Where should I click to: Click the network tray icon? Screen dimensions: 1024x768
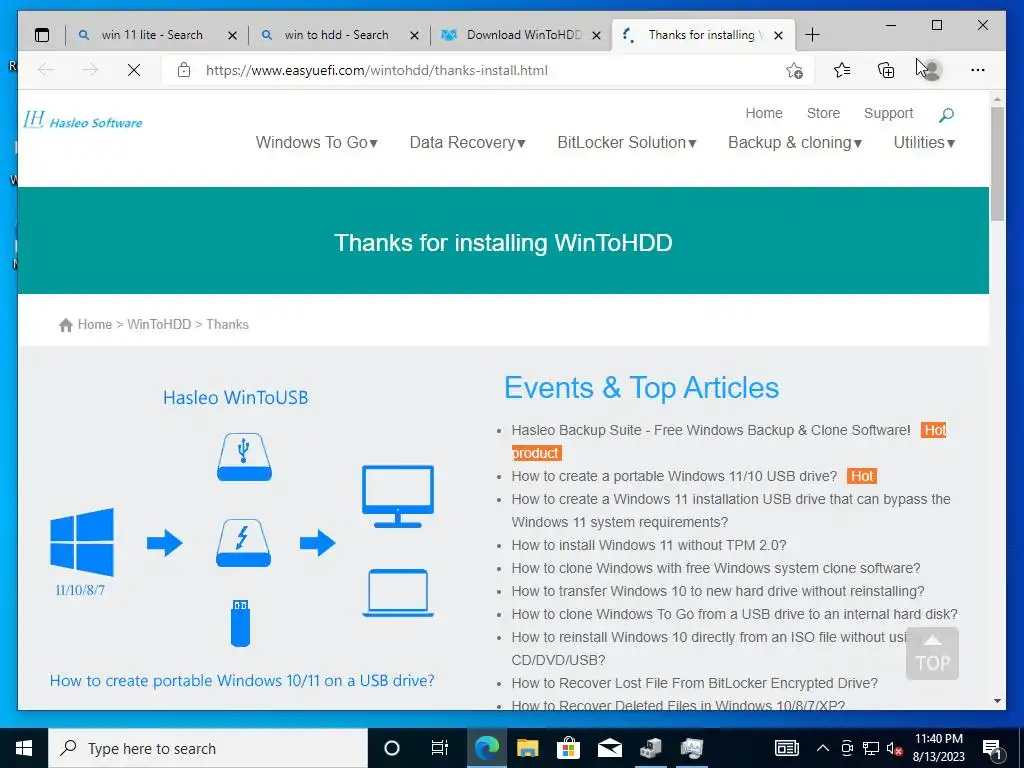pos(871,748)
